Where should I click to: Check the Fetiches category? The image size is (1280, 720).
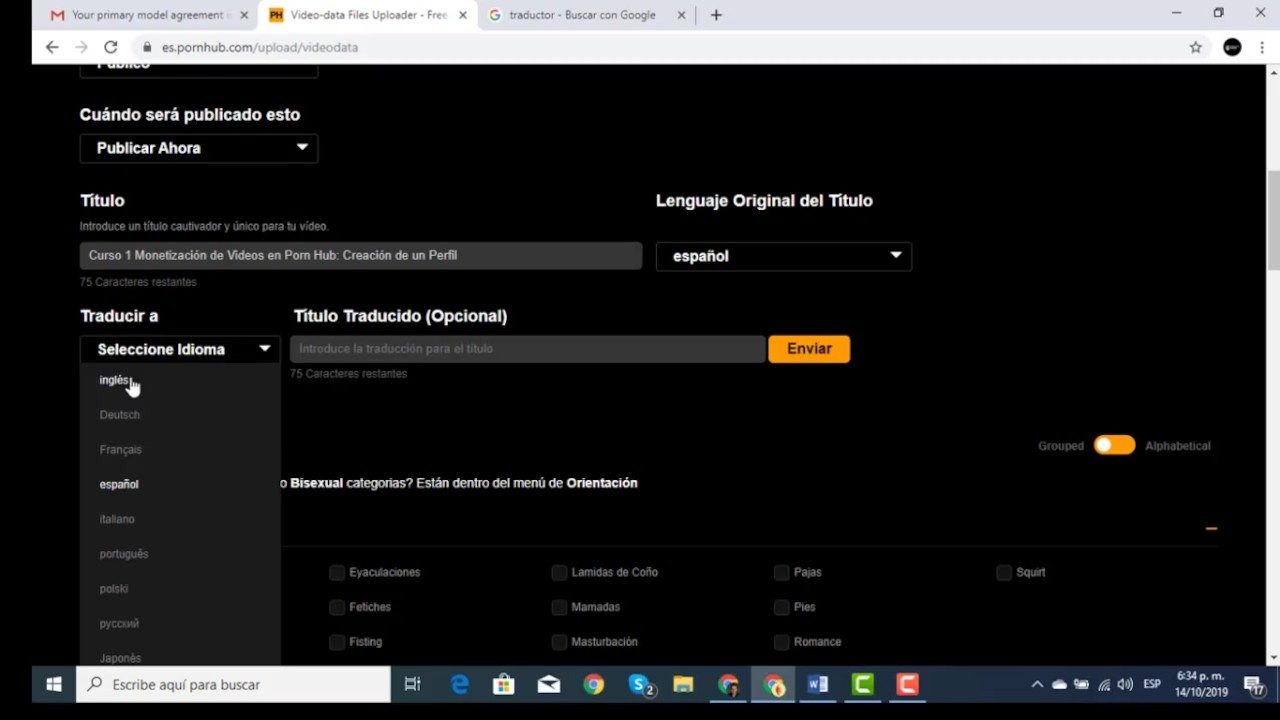pos(337,607)
